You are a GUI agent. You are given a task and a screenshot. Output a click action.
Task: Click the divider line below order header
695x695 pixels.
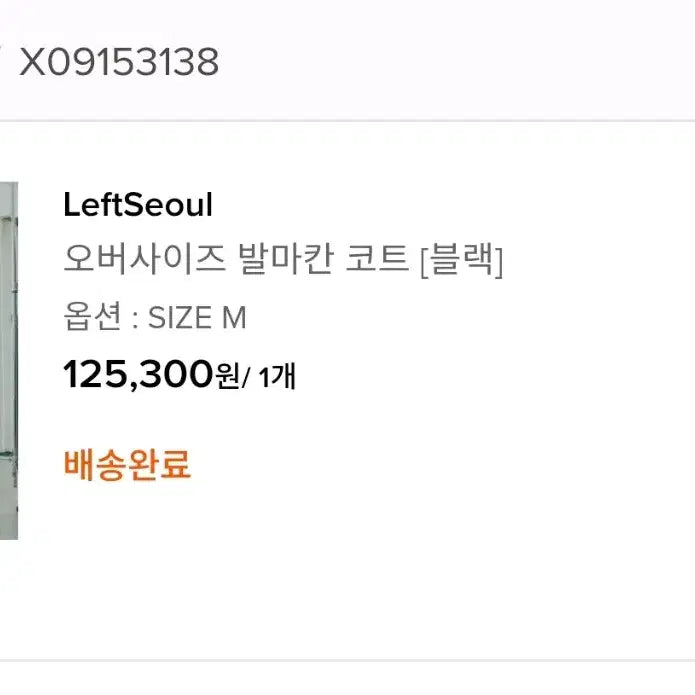pyautogui.click(x=347, y=121)
